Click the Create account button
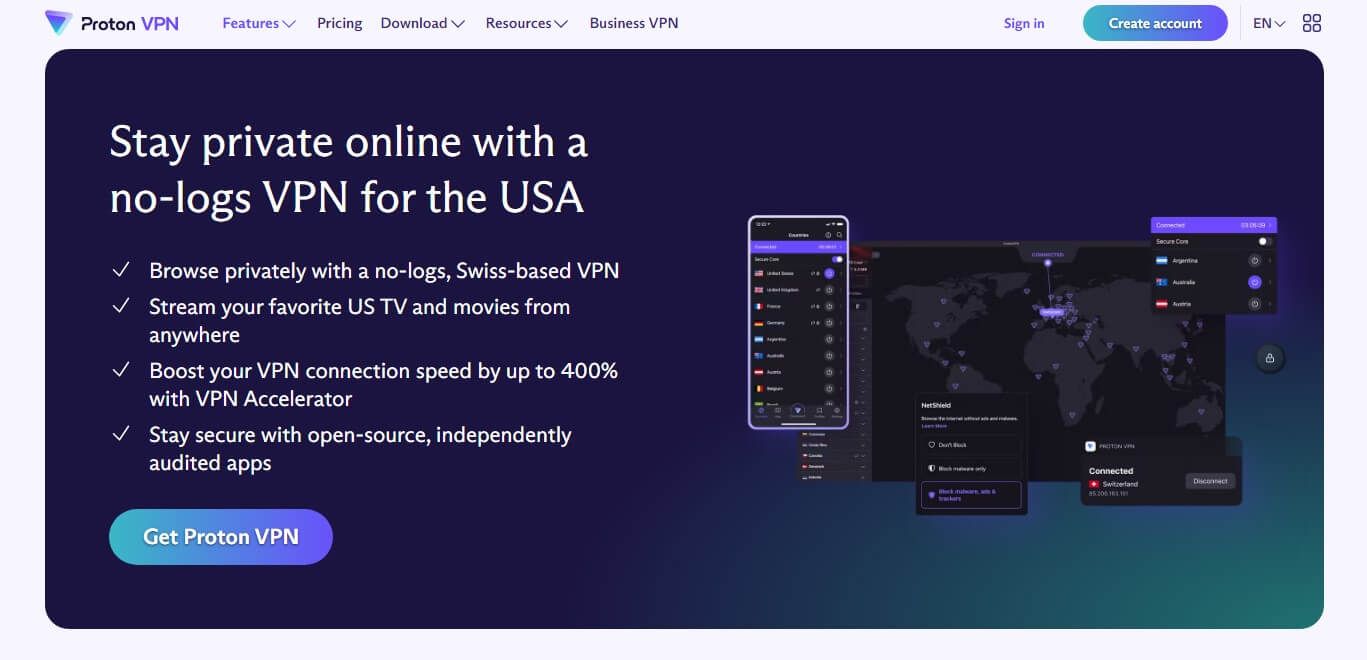The width and height of the screenshot is (1367, 660). 1155,23
